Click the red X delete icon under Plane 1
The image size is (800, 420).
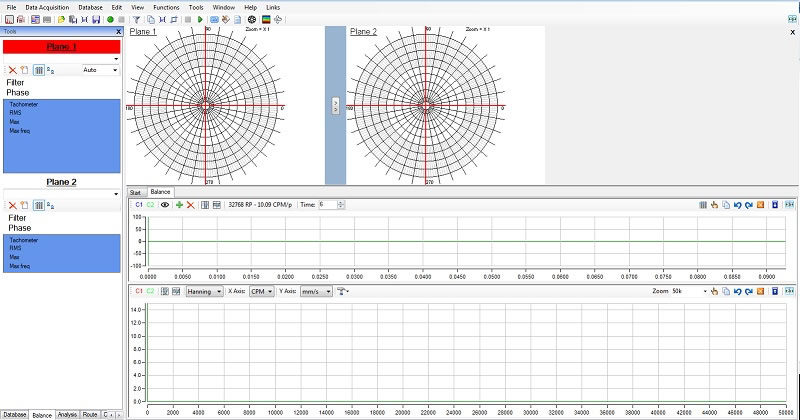tap(12, 70)
